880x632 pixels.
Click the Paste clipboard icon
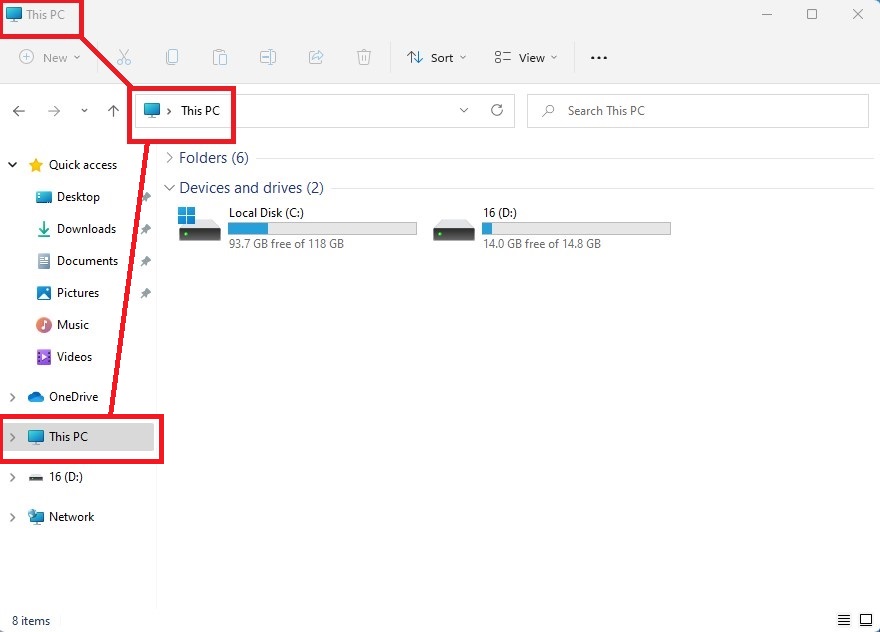(x=219, y=57)
